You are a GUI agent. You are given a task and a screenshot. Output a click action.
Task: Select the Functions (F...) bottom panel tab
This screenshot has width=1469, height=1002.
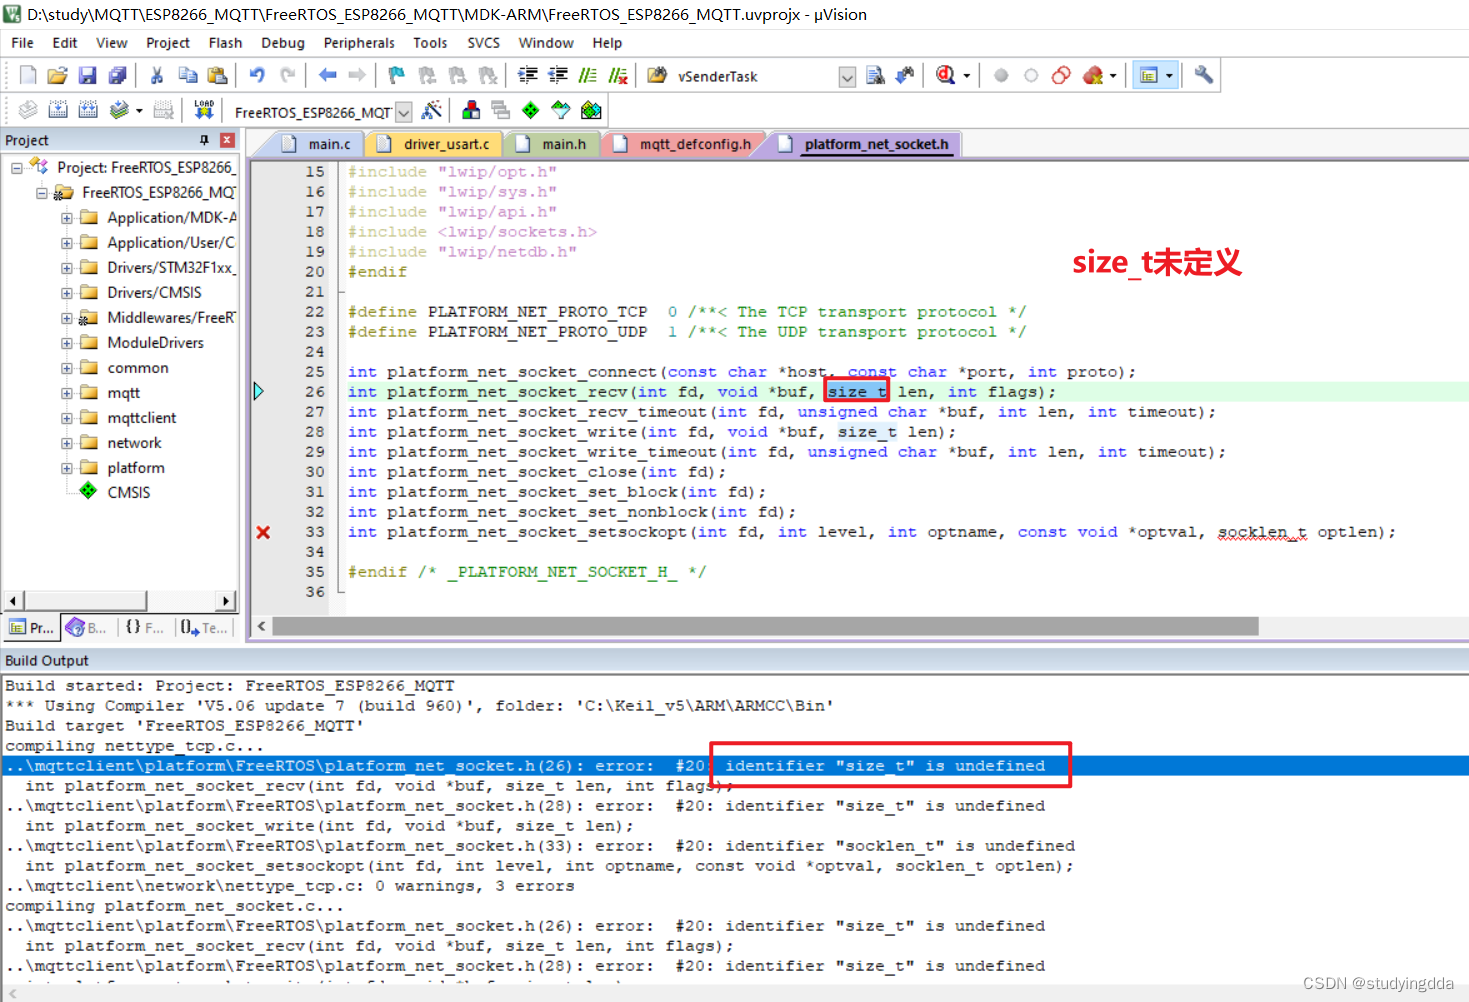coord(144,627)
